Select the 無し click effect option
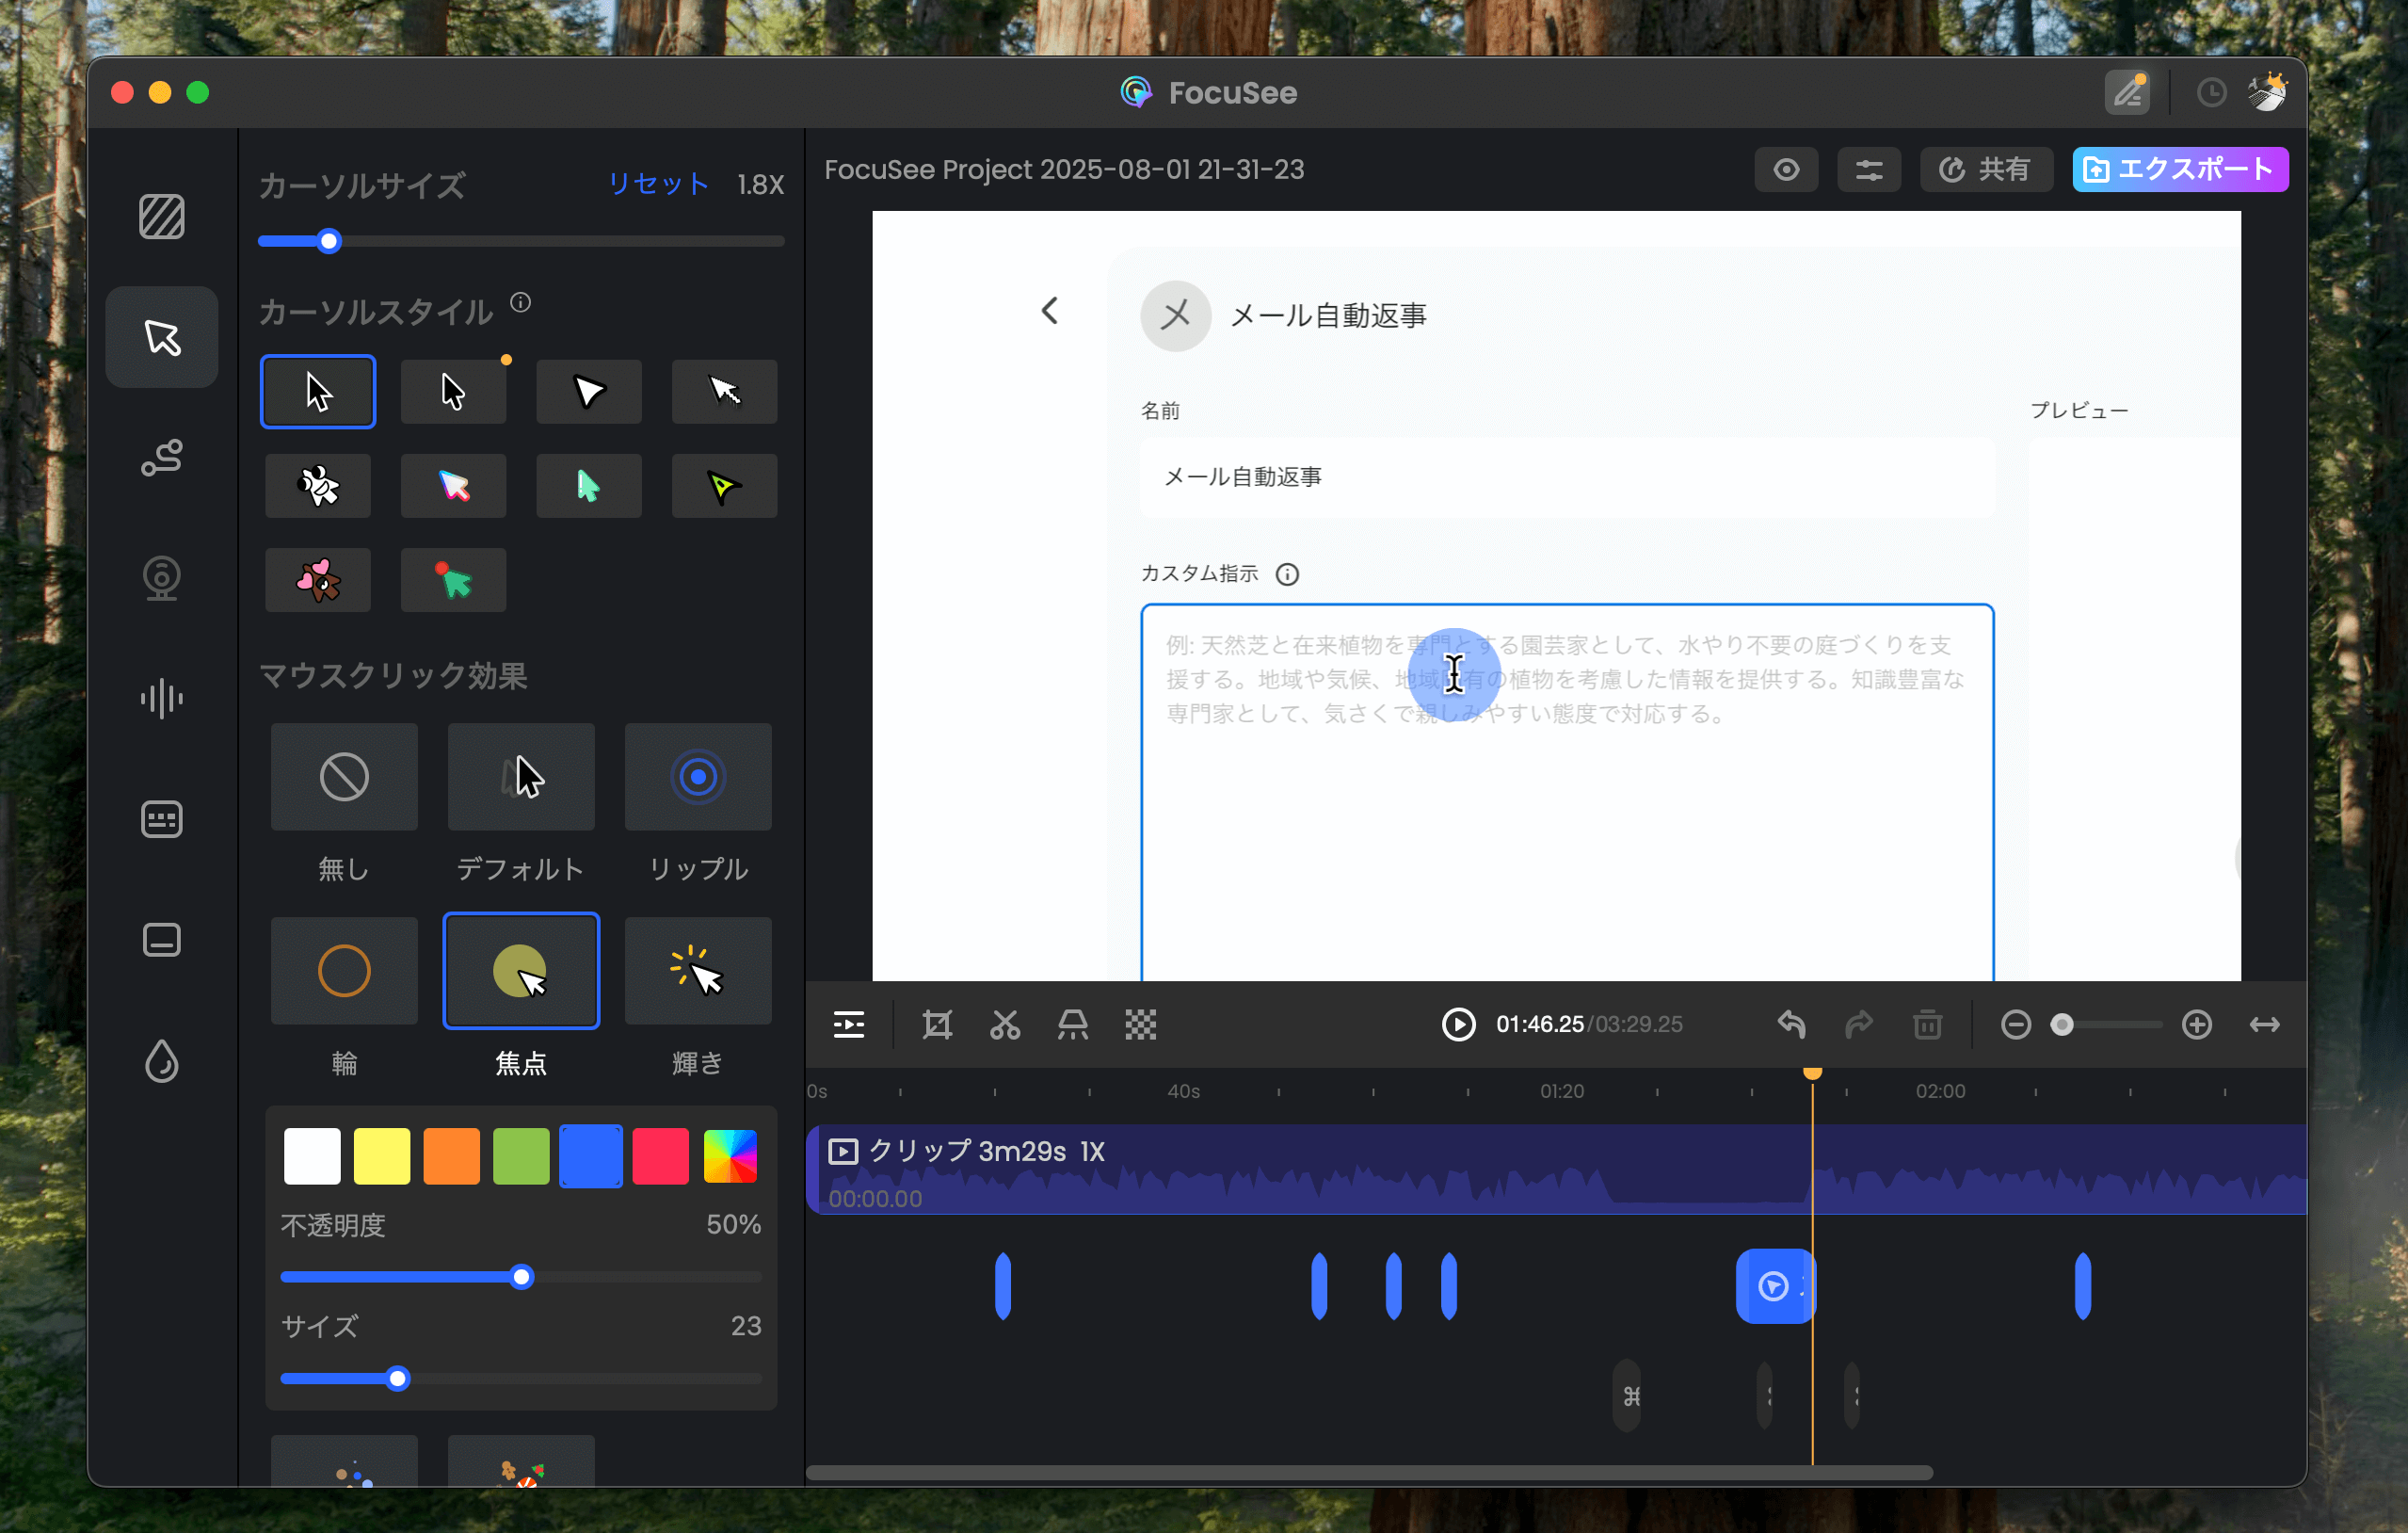 pos(344,777)
